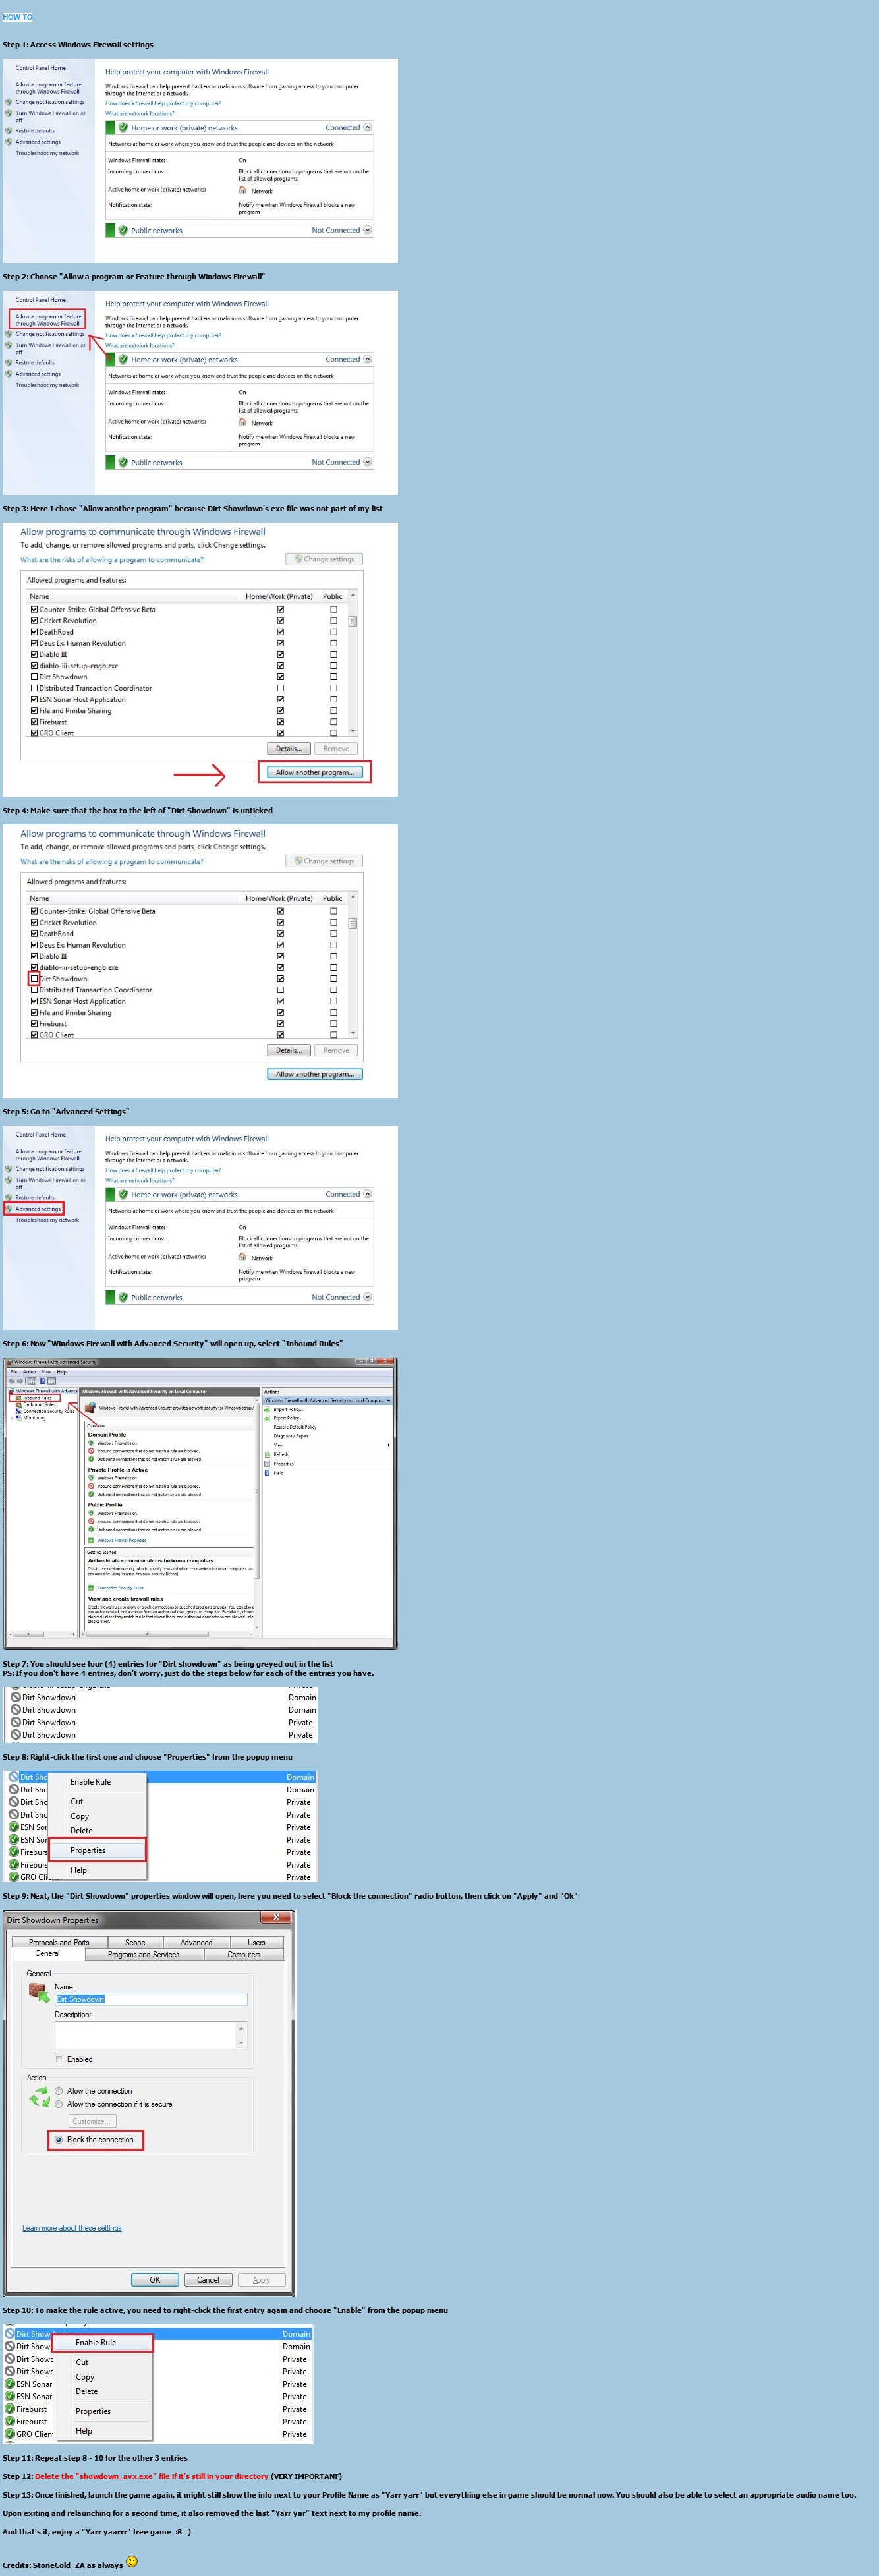
Task: Click Home or work networks shield in Step 1
Action: pyautogui.click(x=123, y=128)
